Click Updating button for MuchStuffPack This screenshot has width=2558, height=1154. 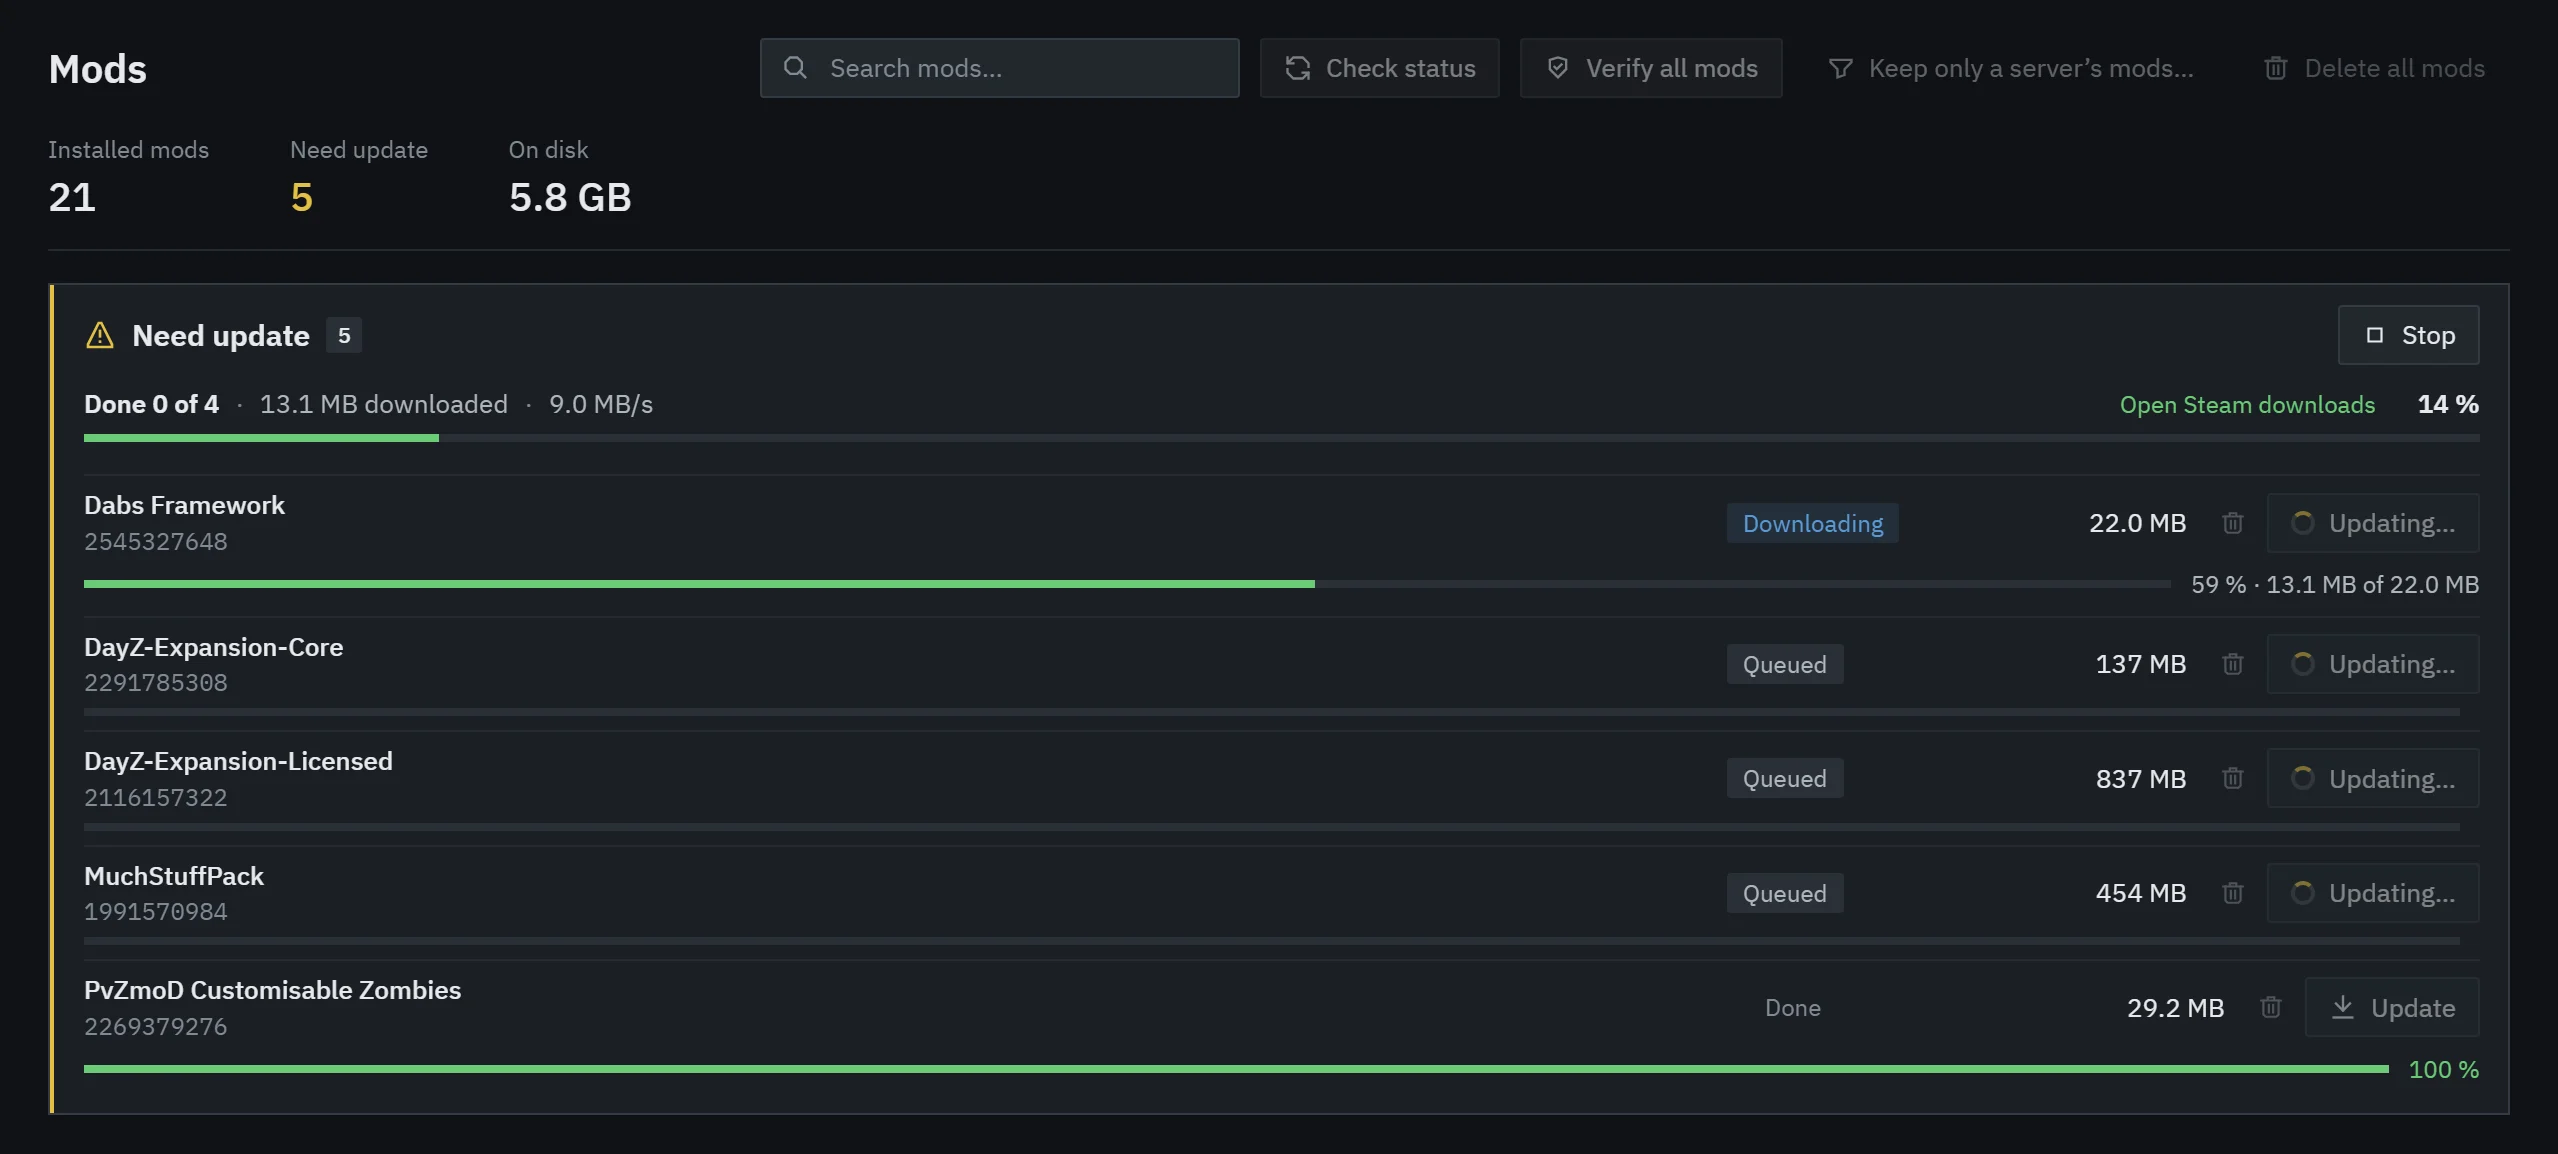(x=2372, y=893)
